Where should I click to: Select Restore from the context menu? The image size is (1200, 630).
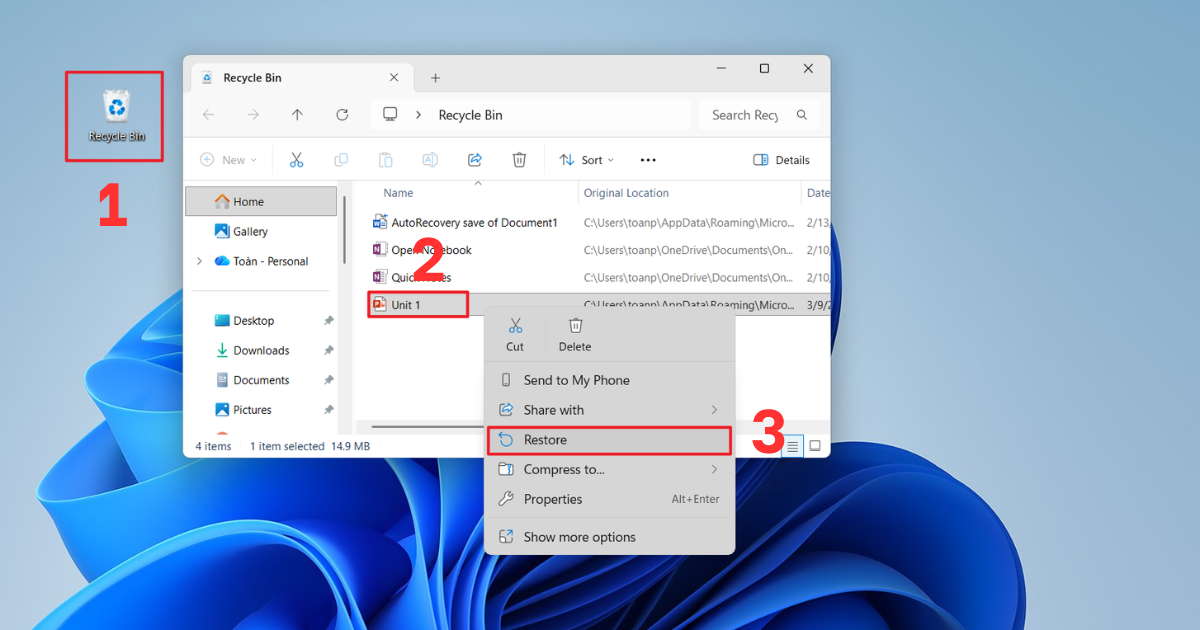click(545, 440)
